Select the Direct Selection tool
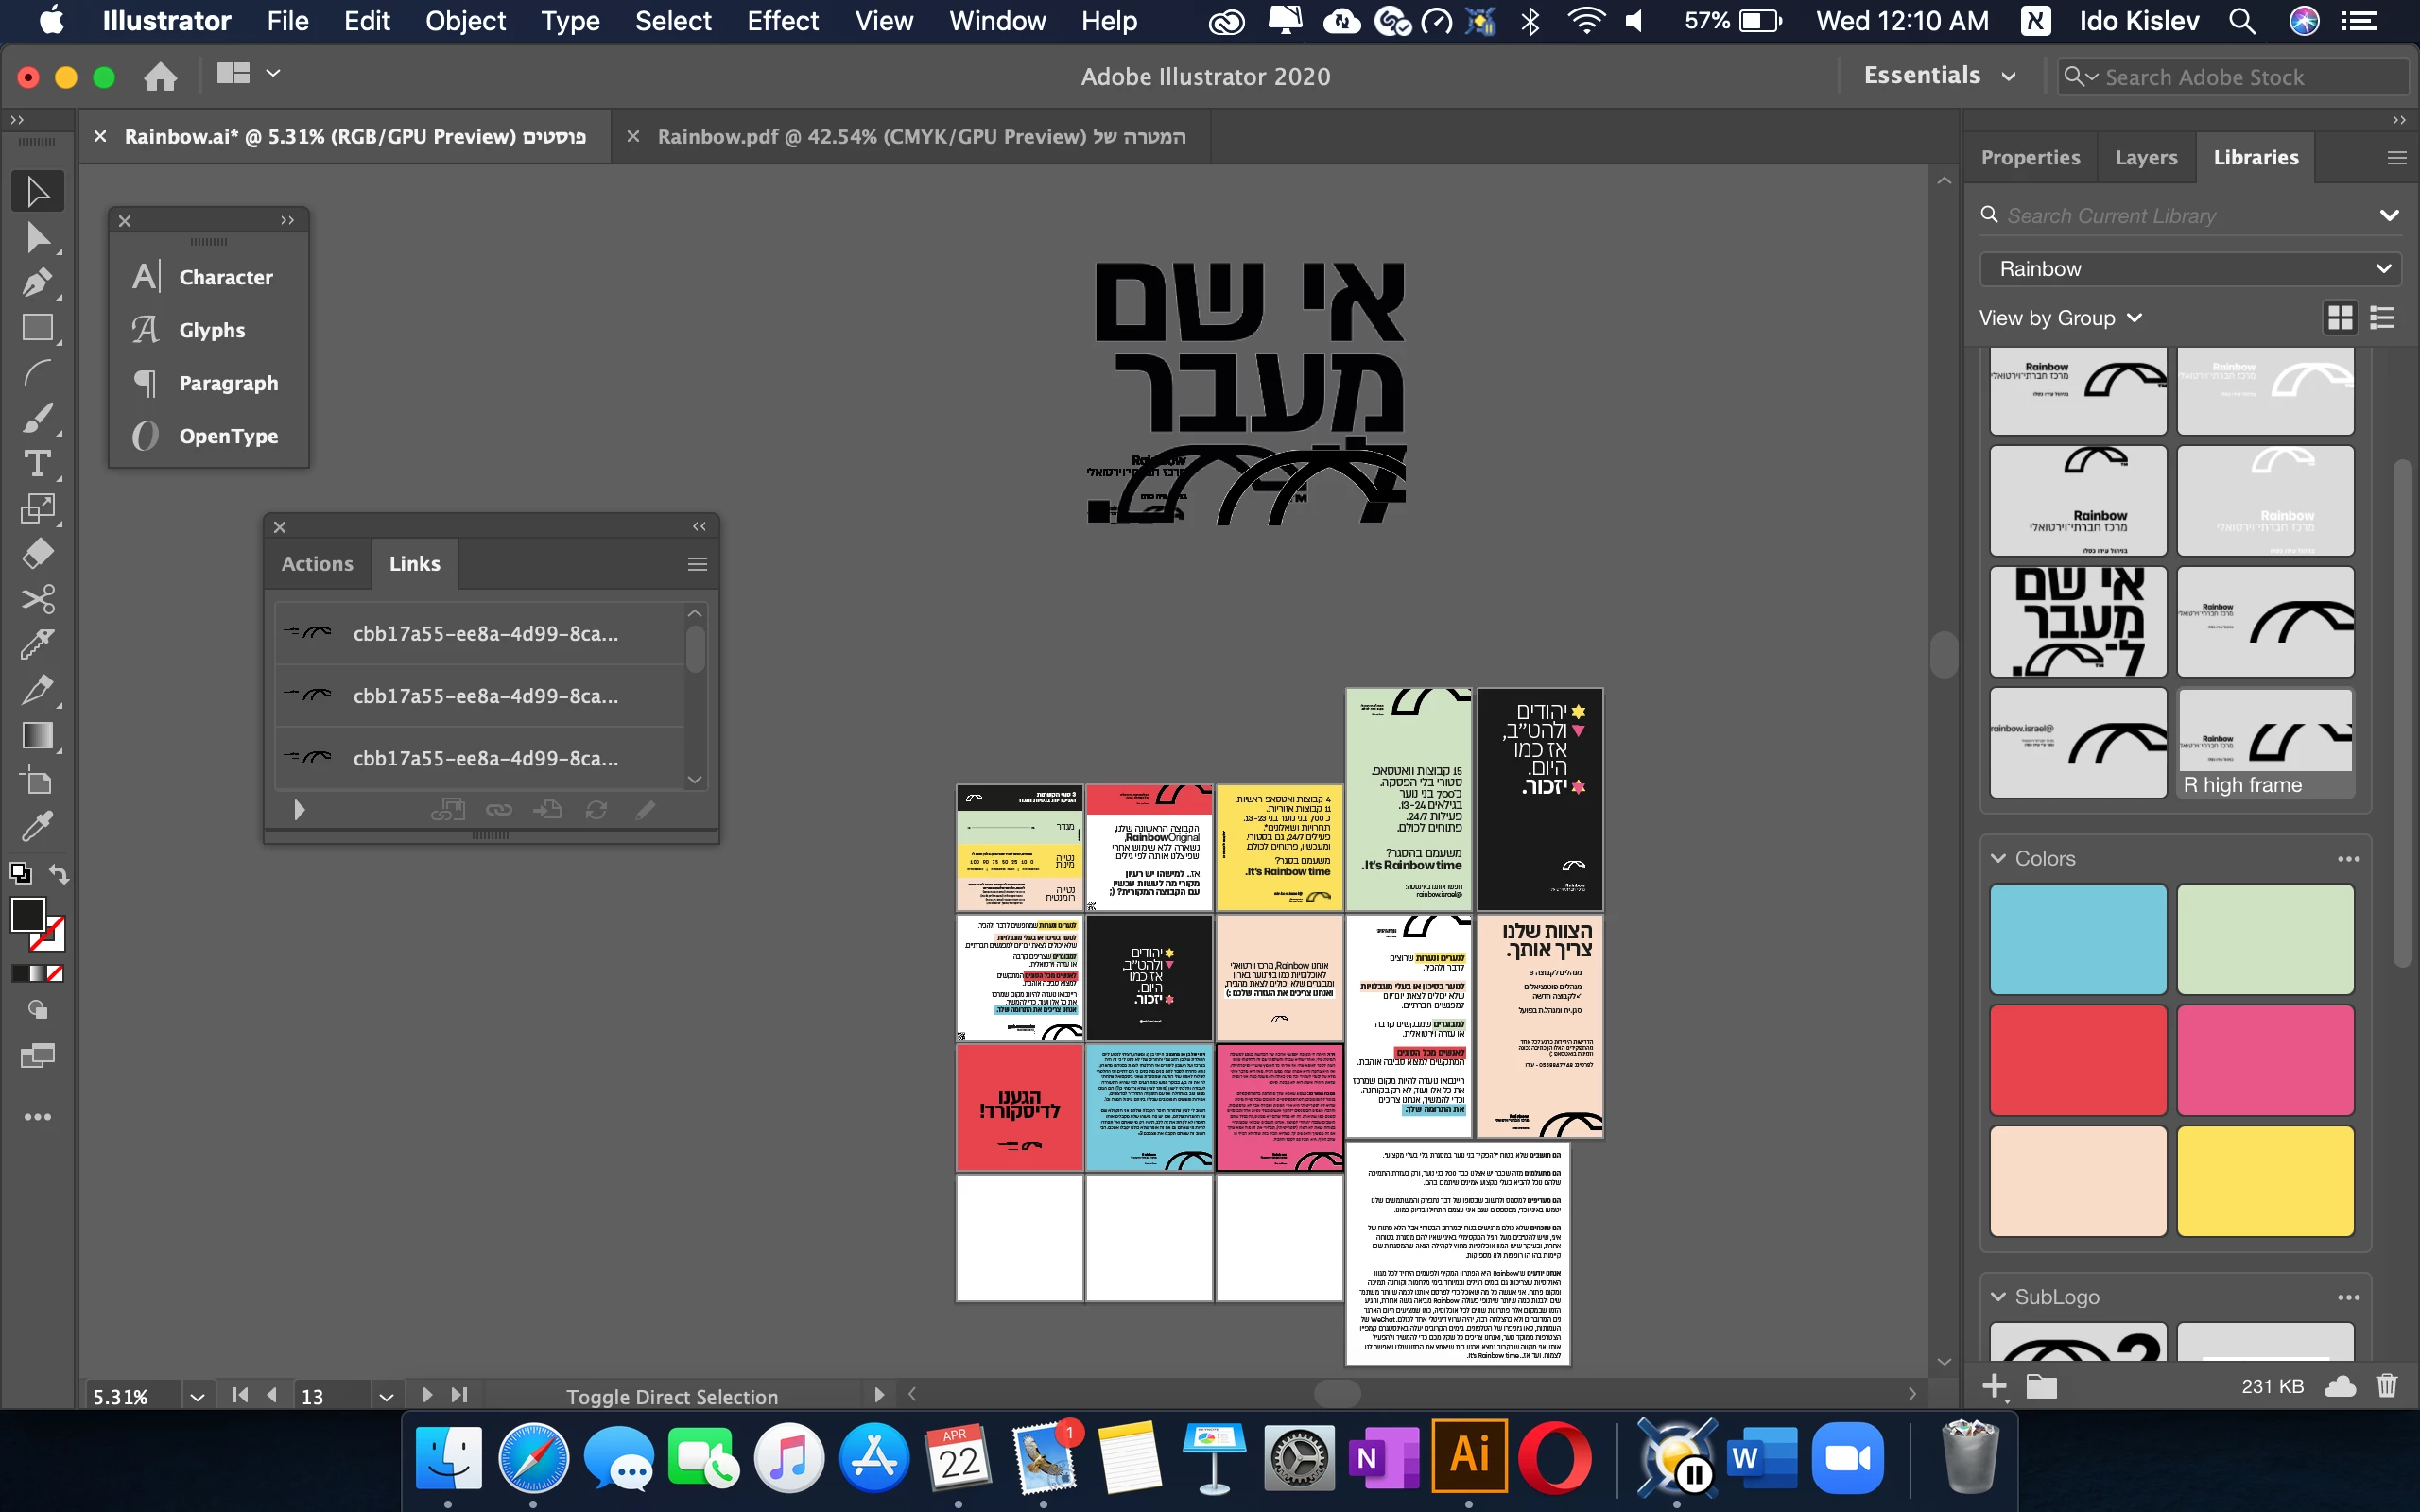This screenshot has height=1512, width=2420. (x=37, y=237)
